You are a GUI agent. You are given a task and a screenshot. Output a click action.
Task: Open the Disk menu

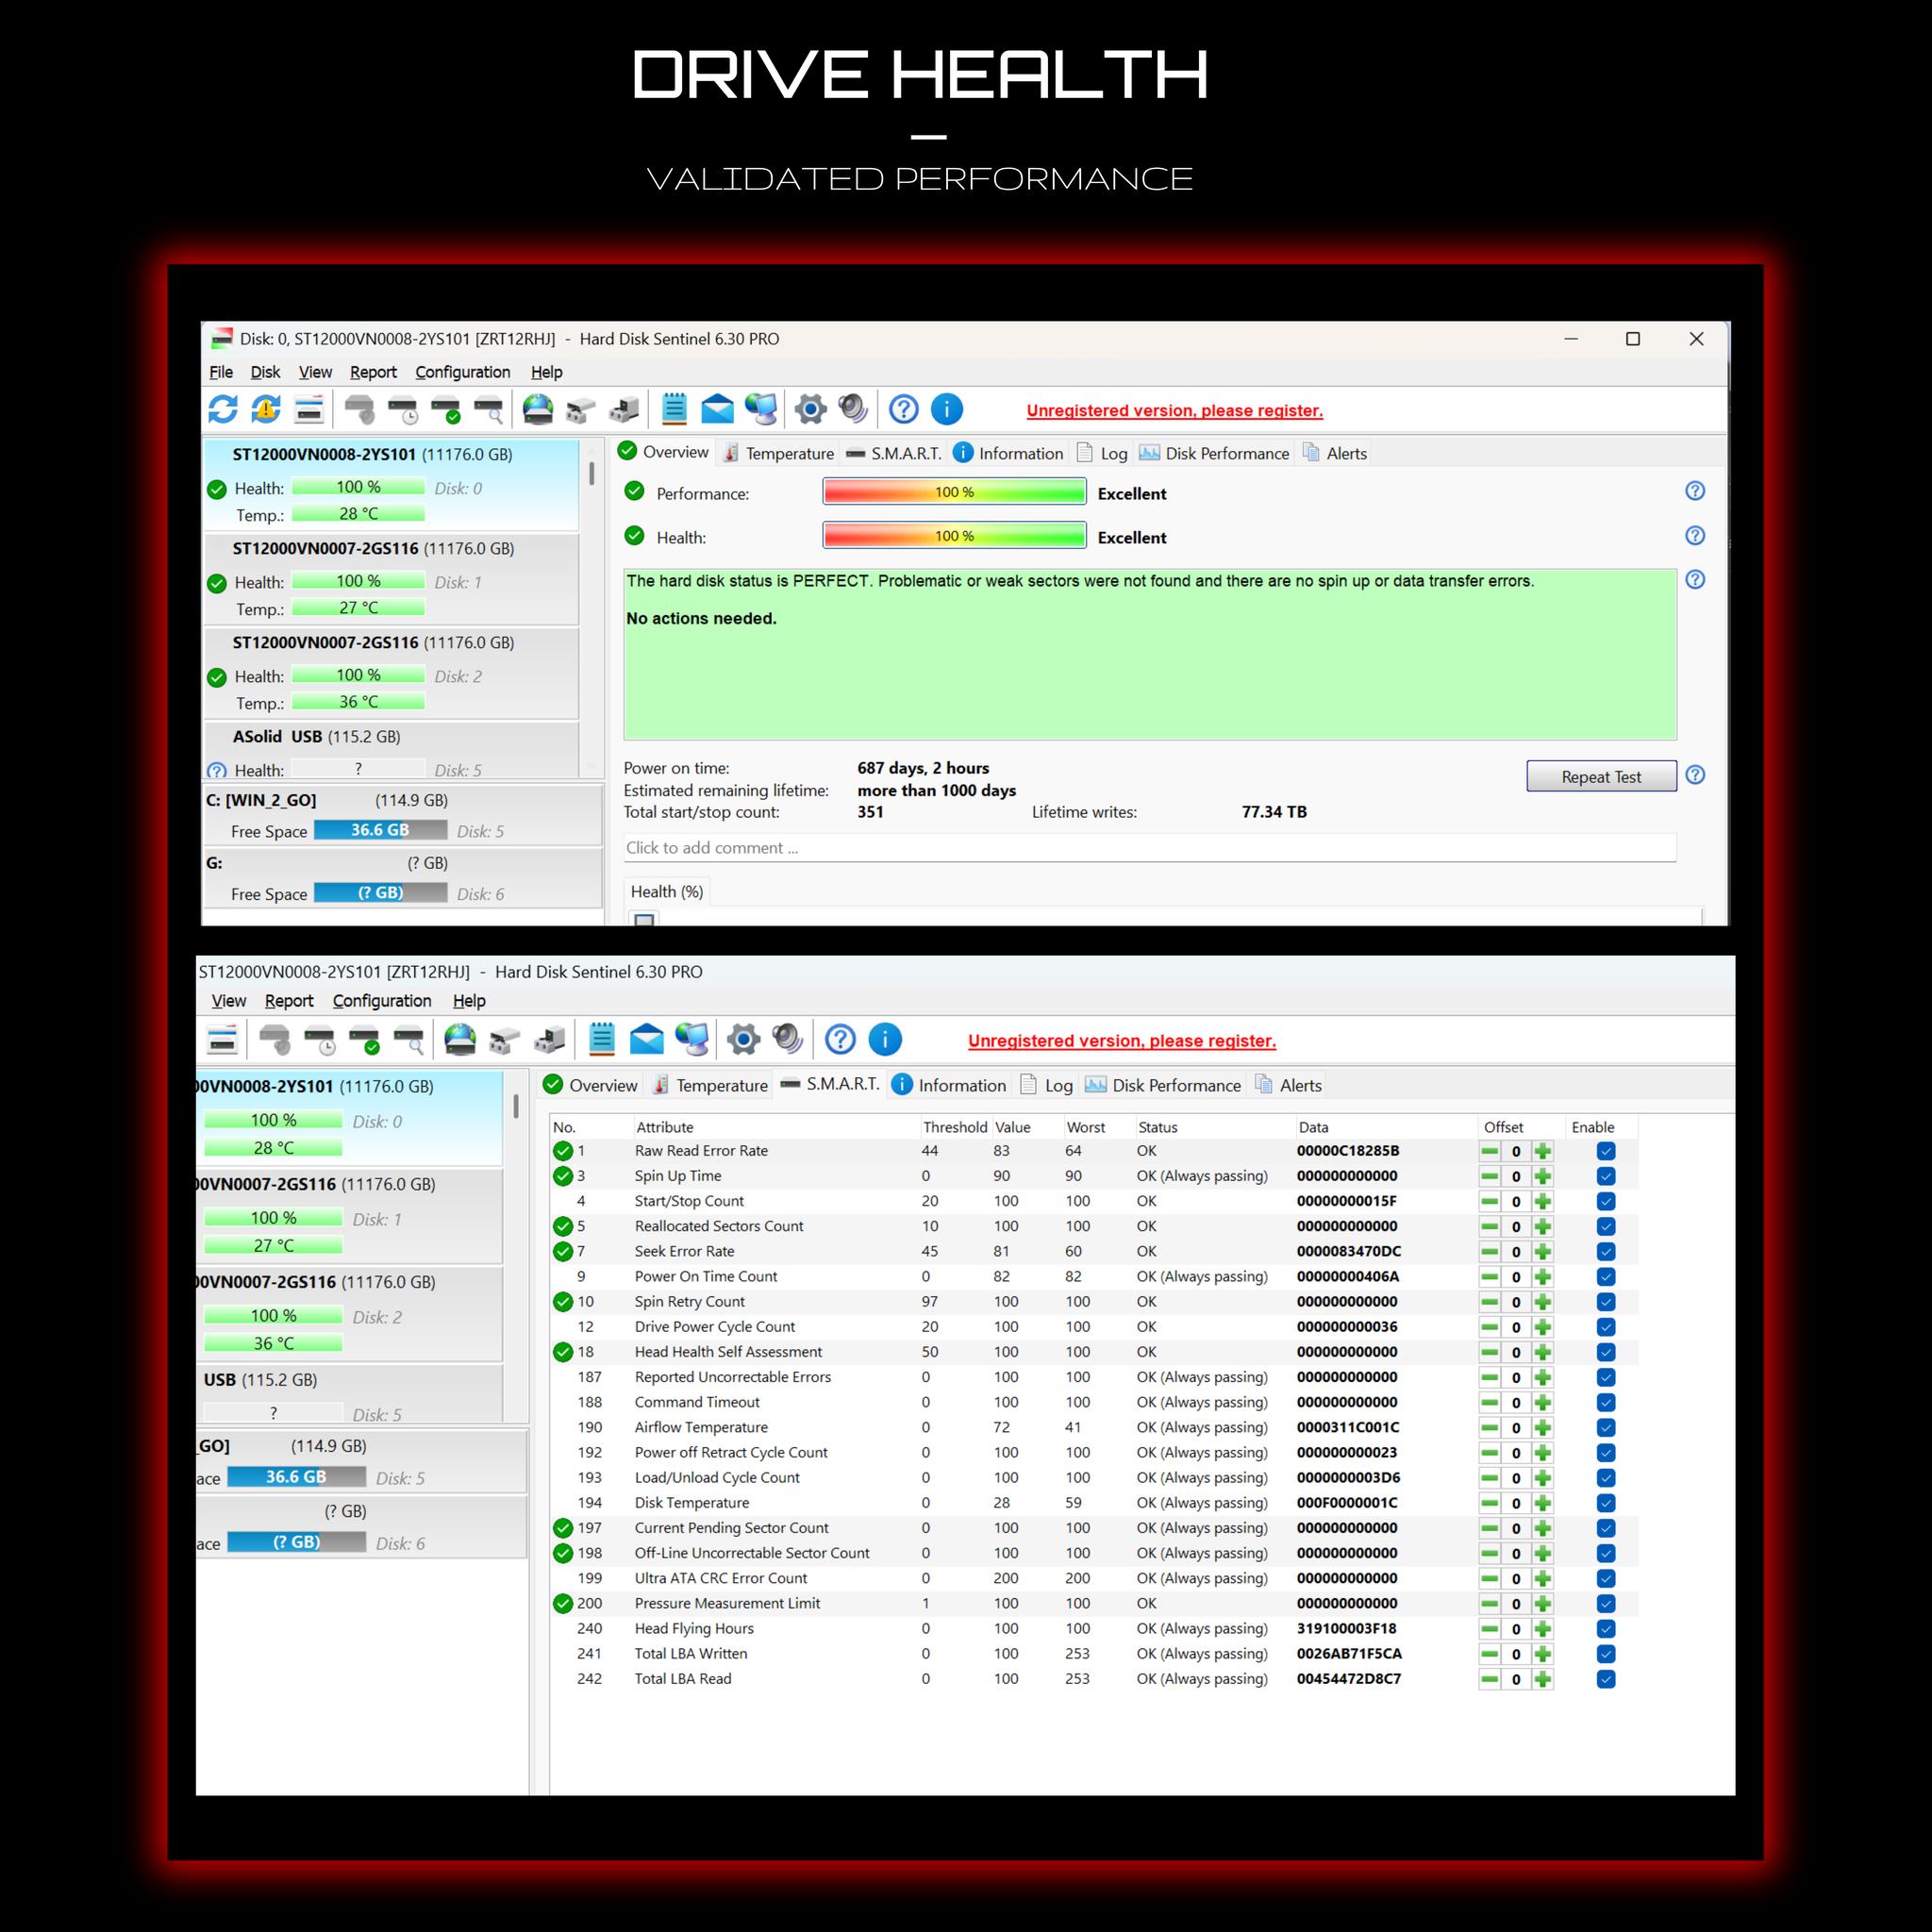pos(265,372)
